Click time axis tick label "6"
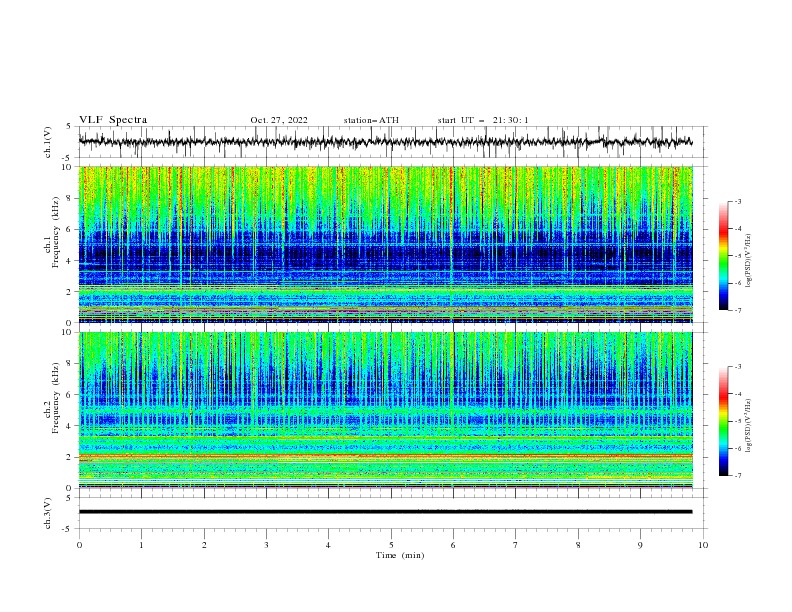792x612 pixels. click(453, 545)
